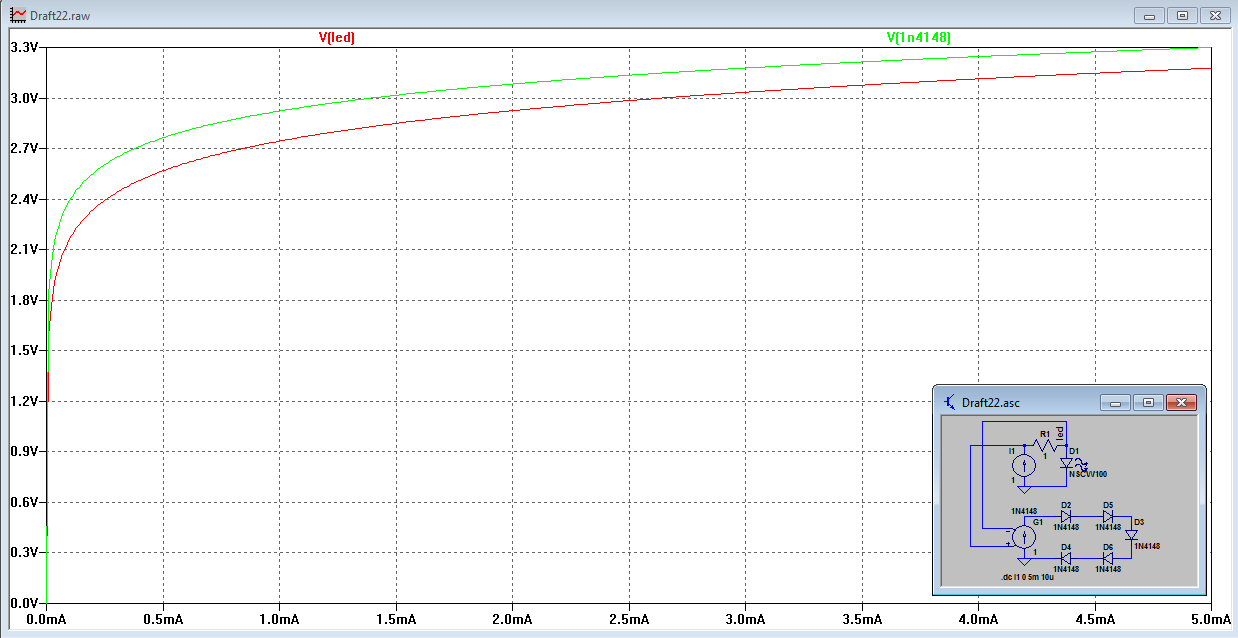The height and width of the screenshot is (638, 1238).
Task: Click the 4.5mA horizontal axis label
Action: coord(1095,620)
